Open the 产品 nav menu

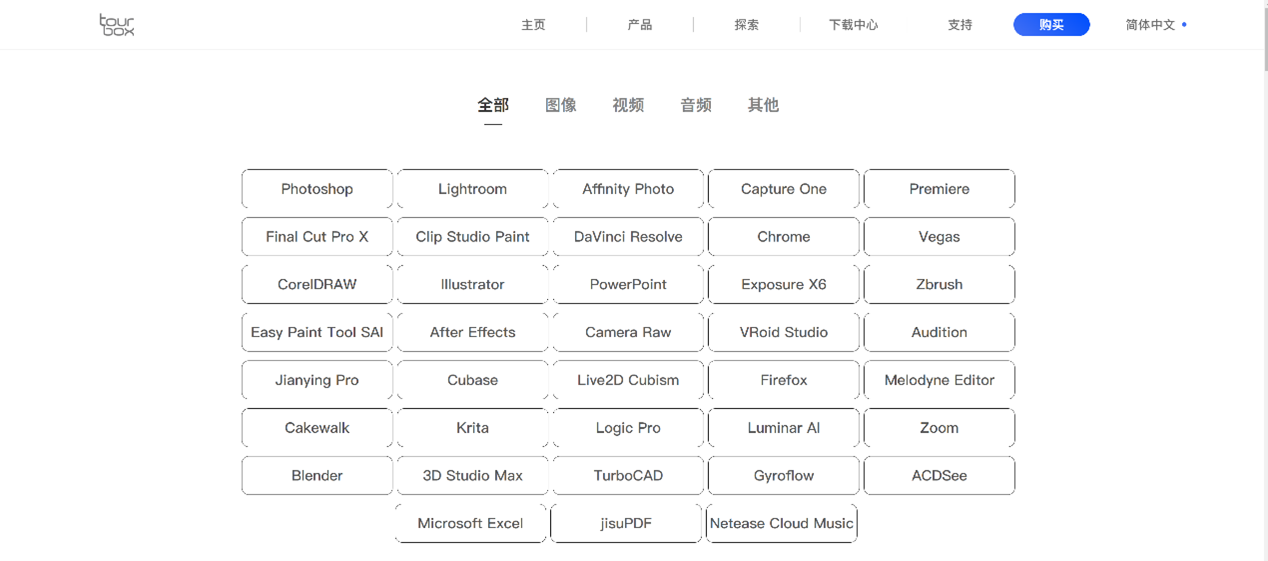pos(640,25)
